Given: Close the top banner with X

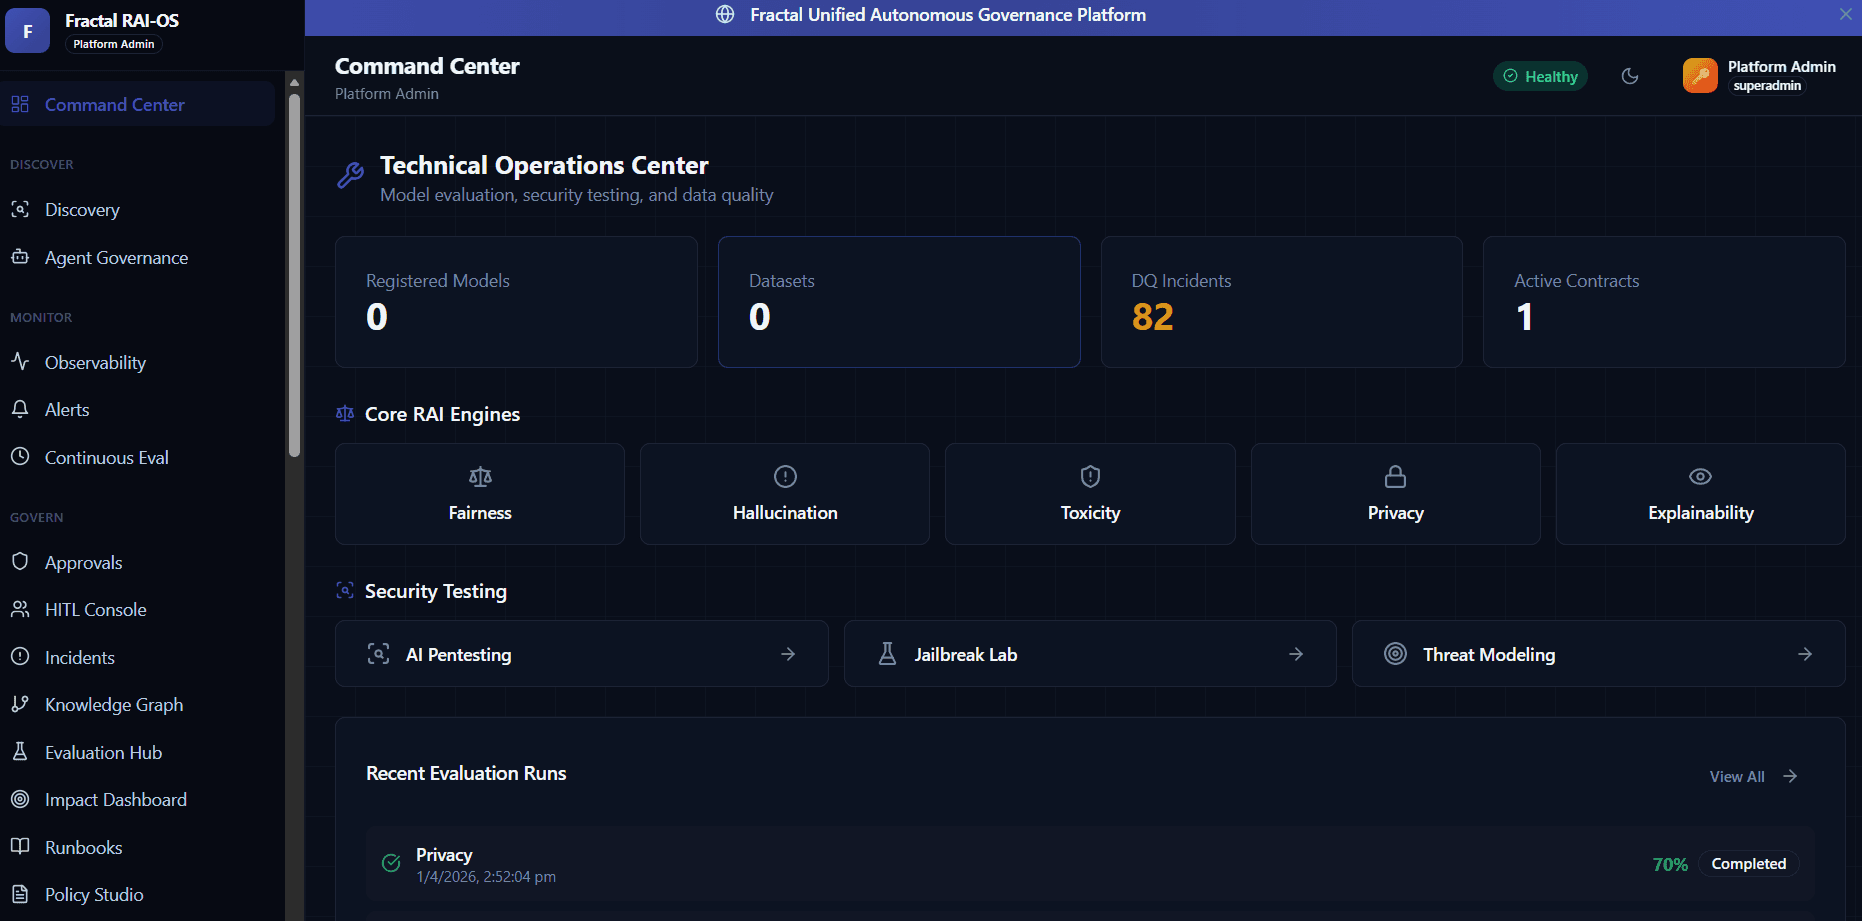Looking at the screenshot, I should tap(1846, 15).
